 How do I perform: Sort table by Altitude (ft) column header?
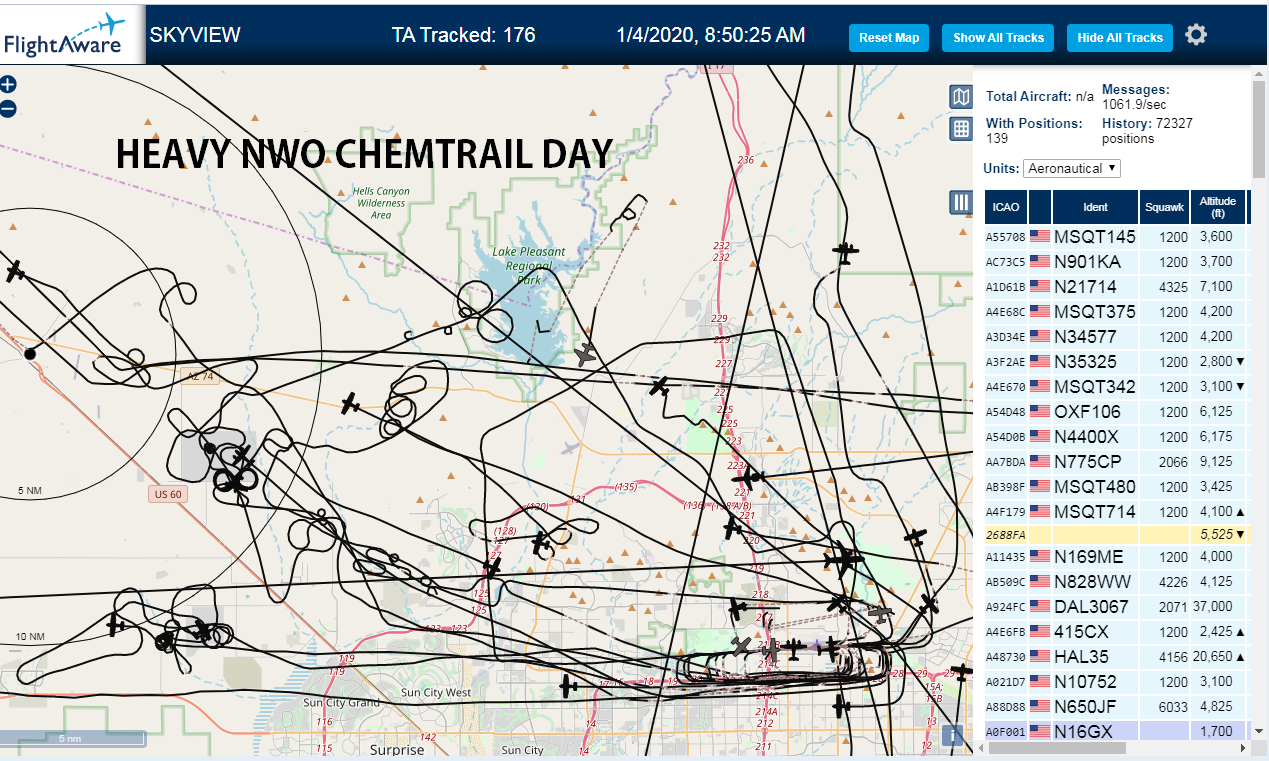point(1218,207)
